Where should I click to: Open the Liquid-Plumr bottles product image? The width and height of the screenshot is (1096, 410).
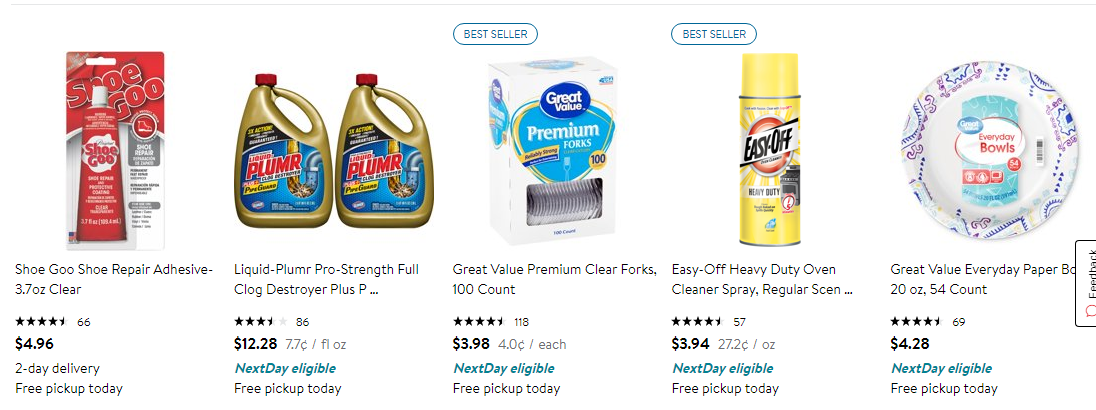coord(333,150)
